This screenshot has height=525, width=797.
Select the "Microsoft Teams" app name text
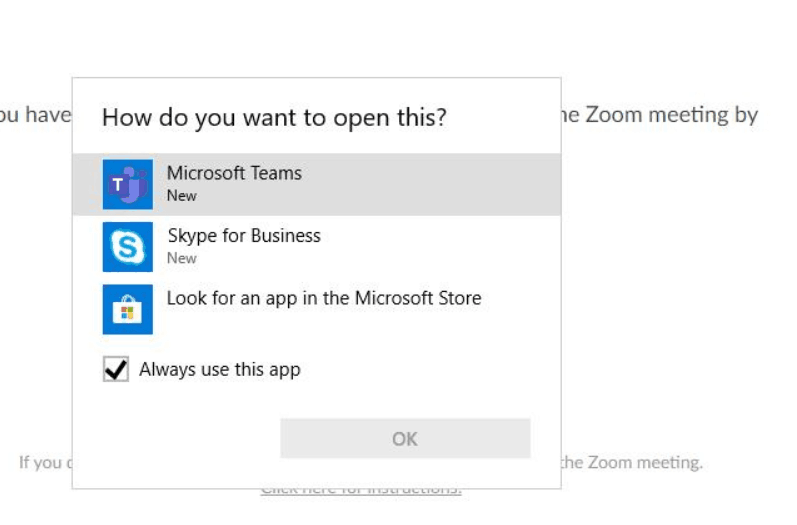[234, 173]
